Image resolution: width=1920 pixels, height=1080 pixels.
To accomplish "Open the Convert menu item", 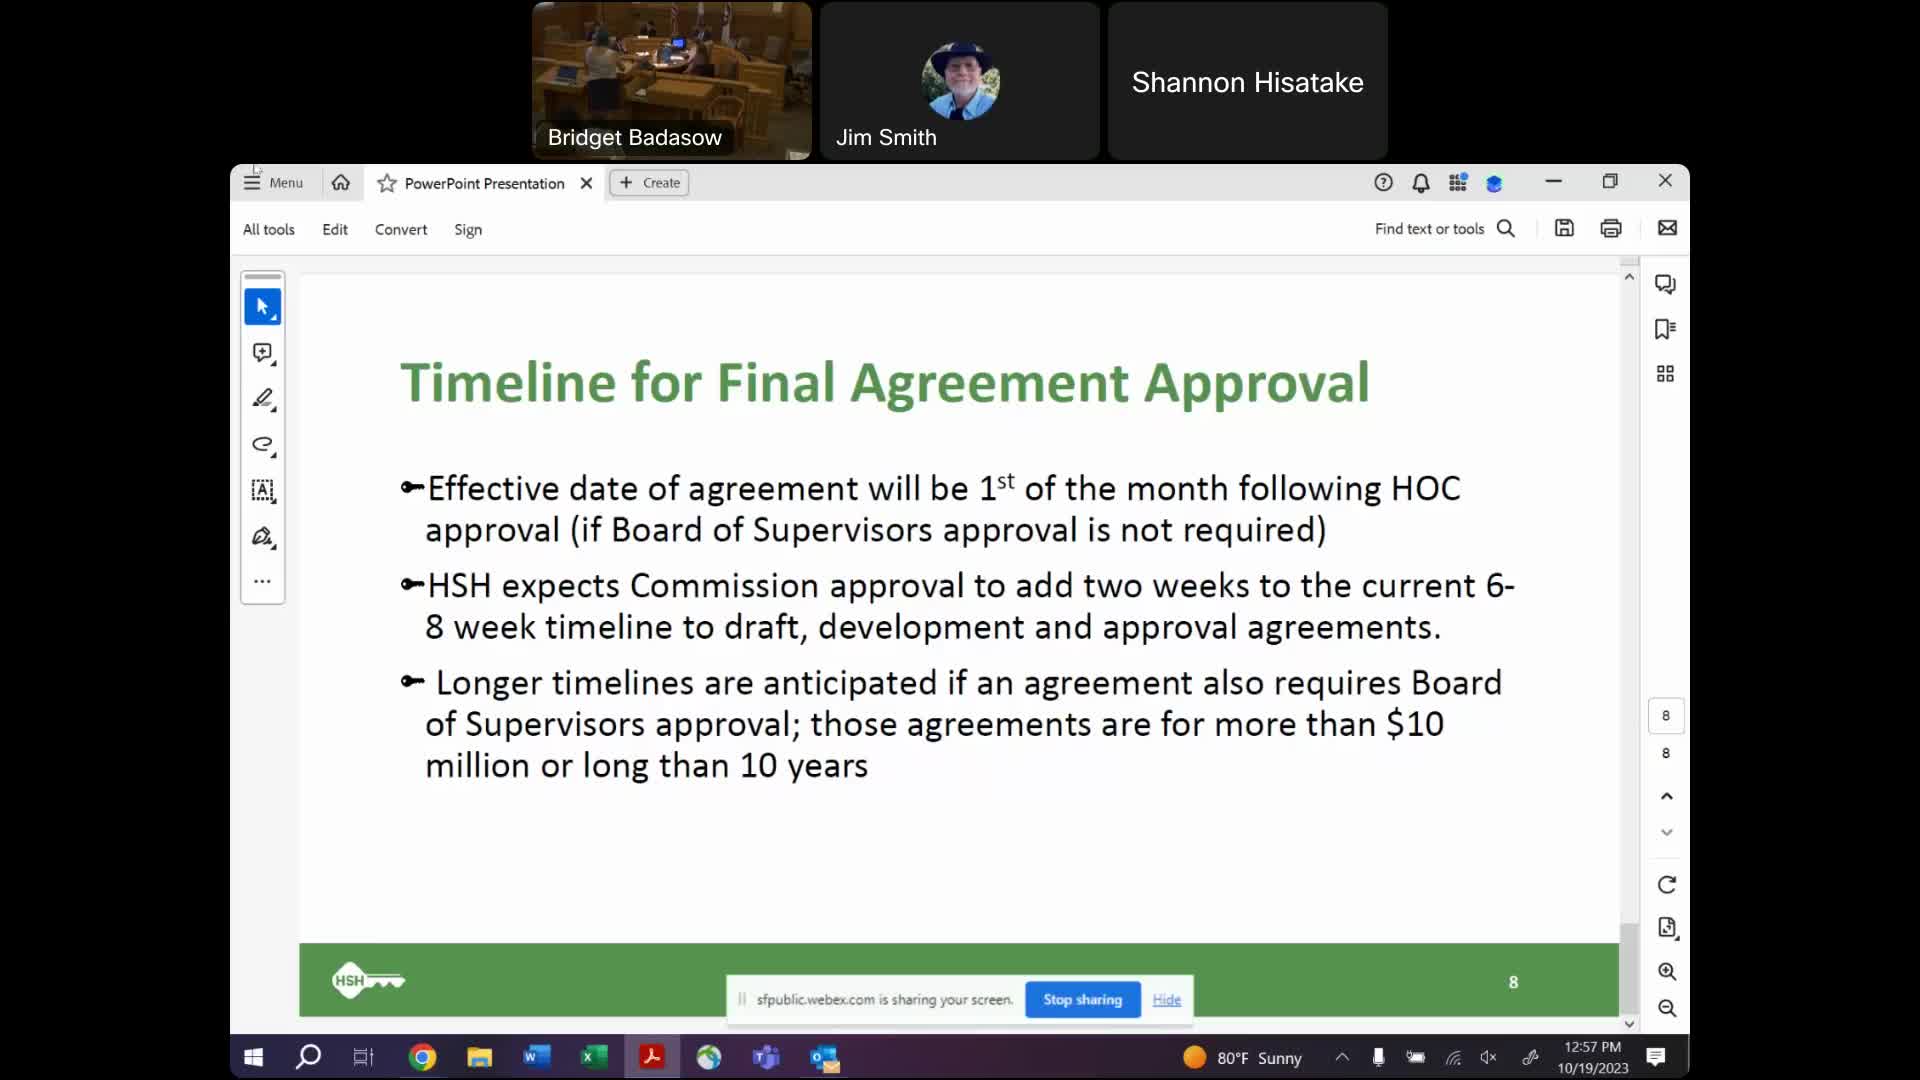I will tap(400, 230).
